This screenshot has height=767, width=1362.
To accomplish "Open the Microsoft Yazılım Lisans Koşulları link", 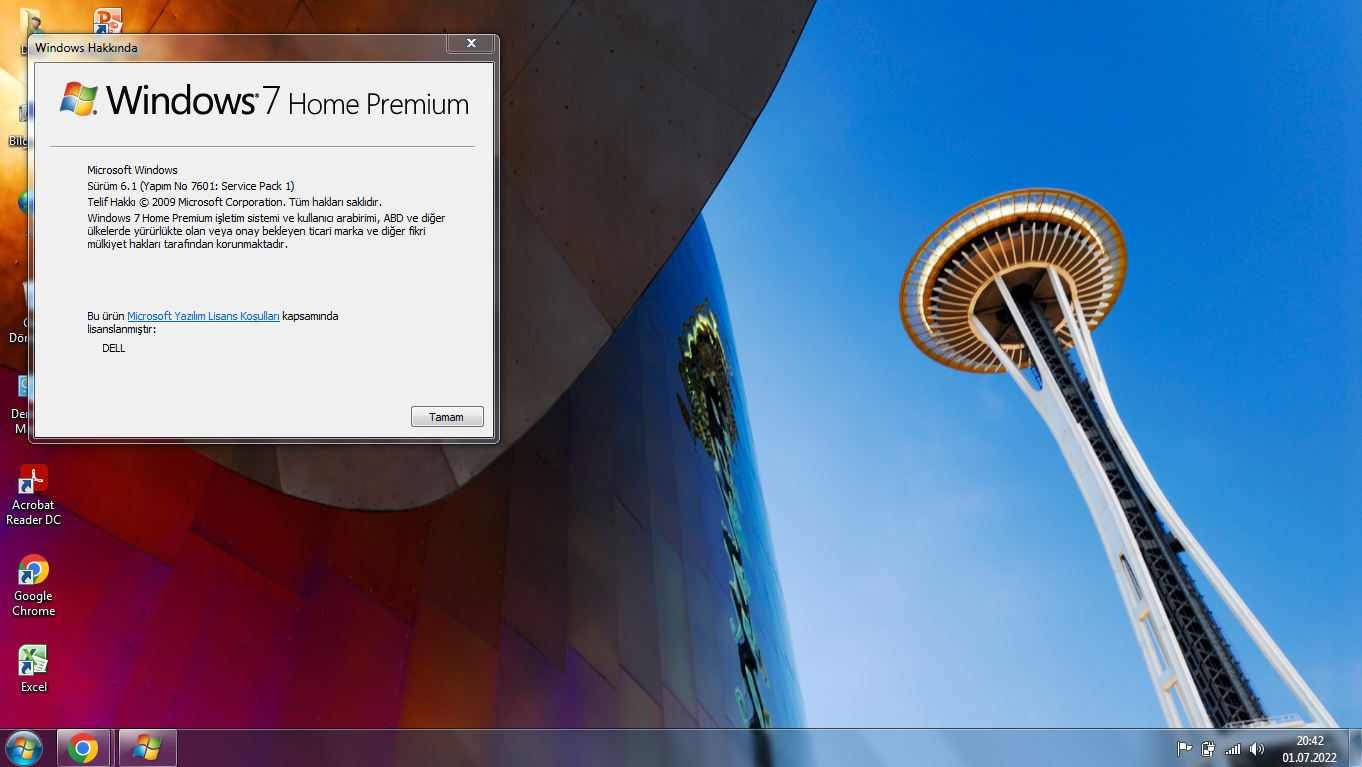I will (x=204, y=316).
